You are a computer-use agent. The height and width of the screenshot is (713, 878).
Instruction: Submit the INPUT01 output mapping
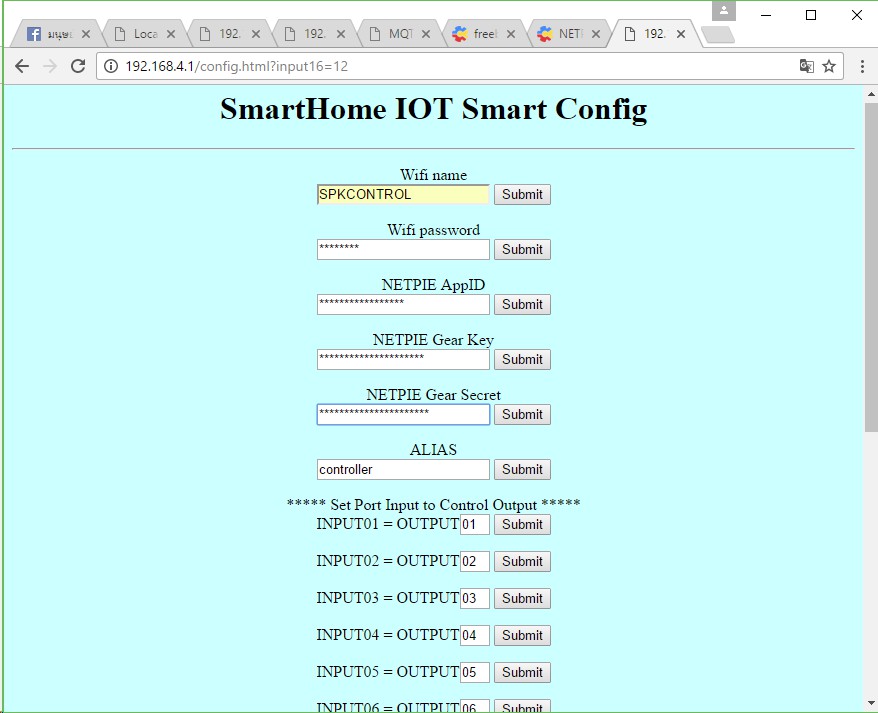tap(521, 524)
